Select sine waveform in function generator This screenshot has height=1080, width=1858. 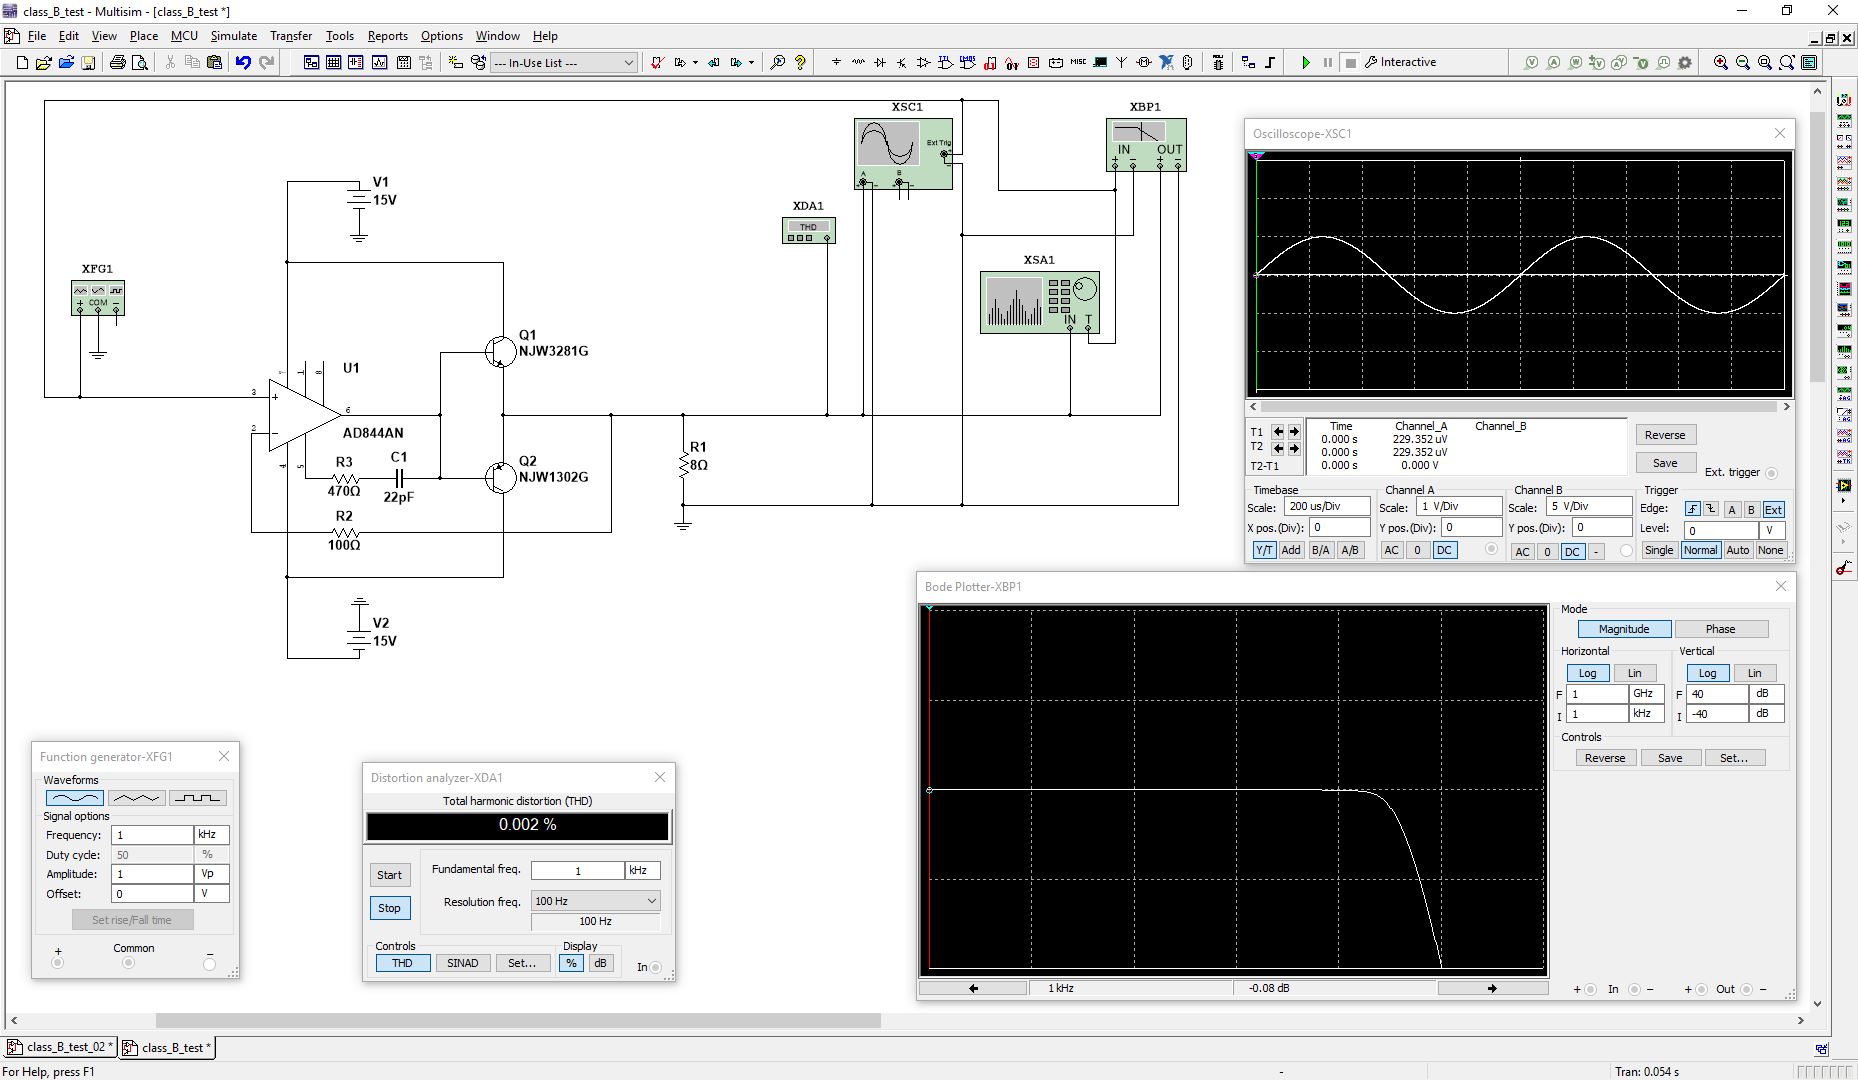75,798
